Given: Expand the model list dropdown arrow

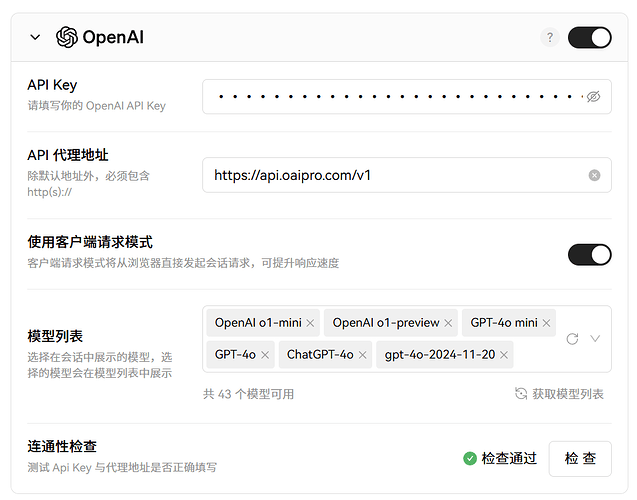Looking at the screenshot, I should (595, 338).
